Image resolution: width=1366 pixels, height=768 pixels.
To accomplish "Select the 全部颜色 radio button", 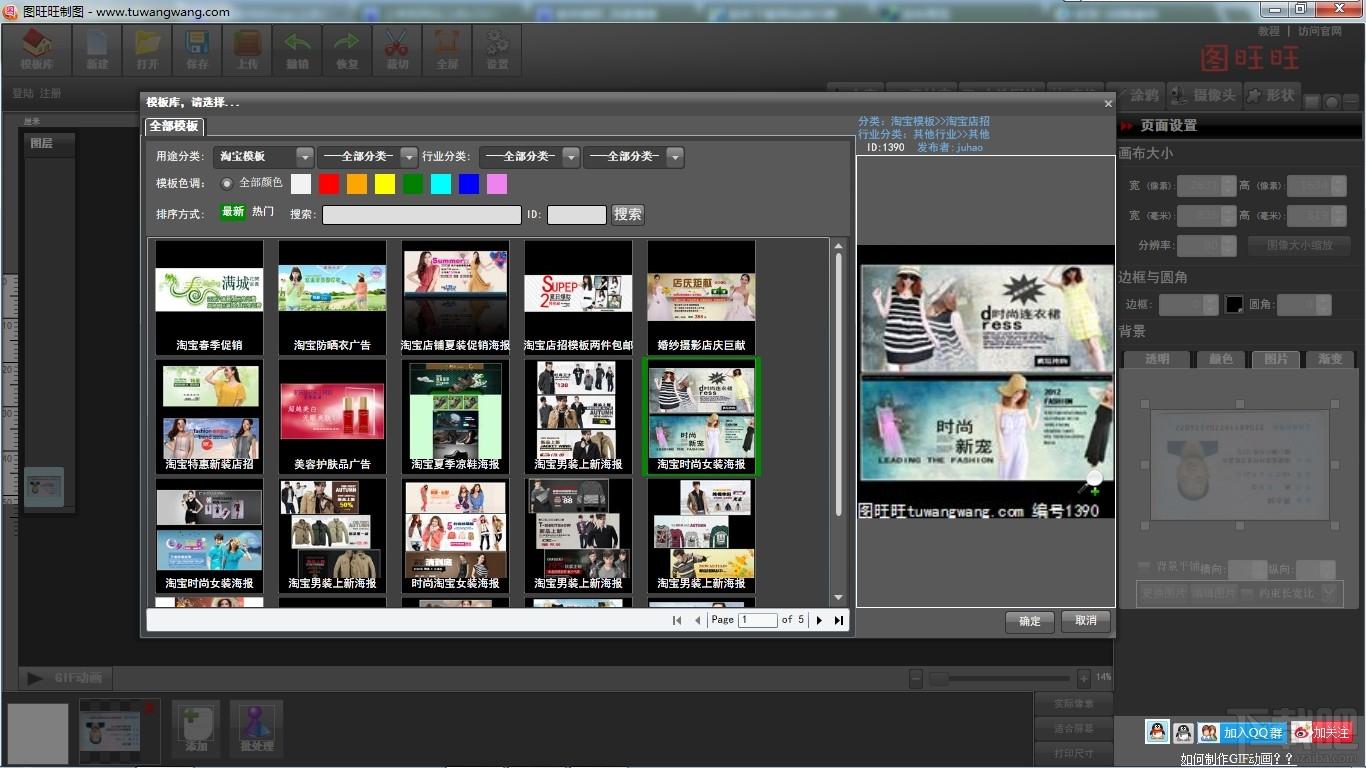I will coord(227,183).
